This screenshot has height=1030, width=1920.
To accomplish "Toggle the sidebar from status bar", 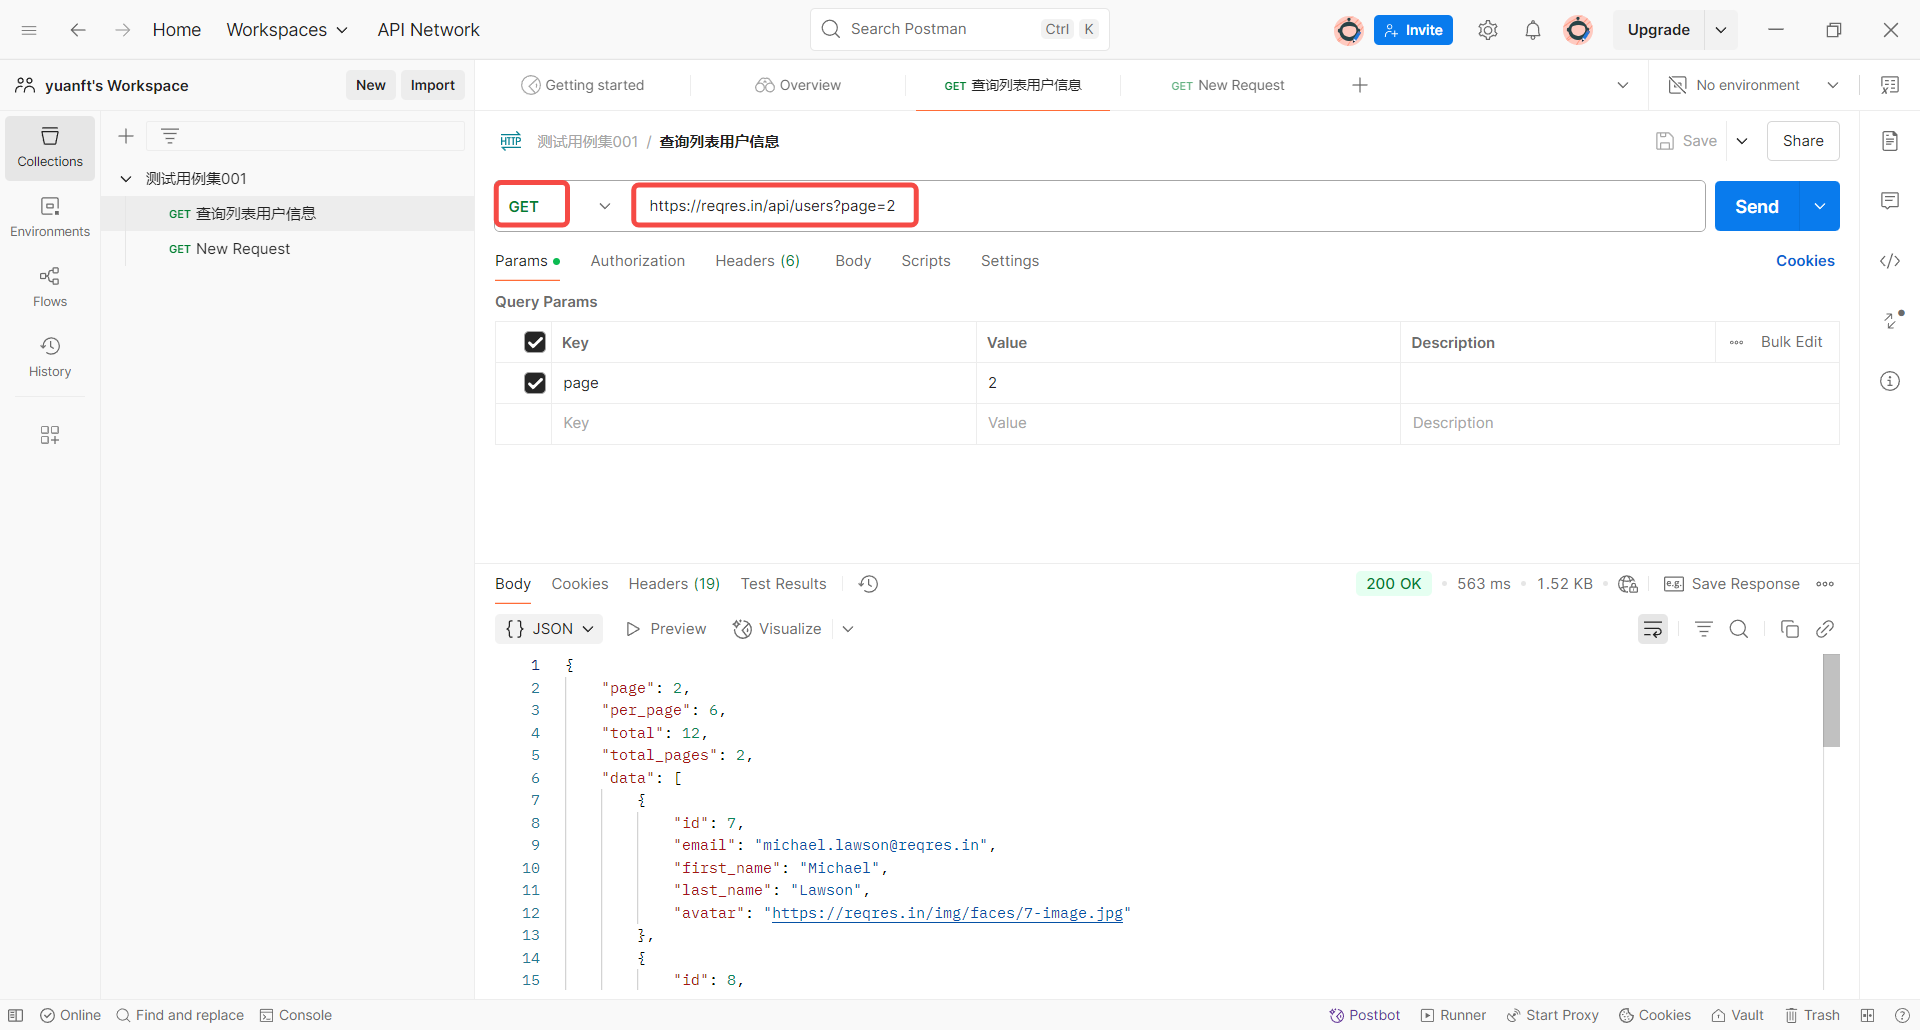I will [16, 1015].
